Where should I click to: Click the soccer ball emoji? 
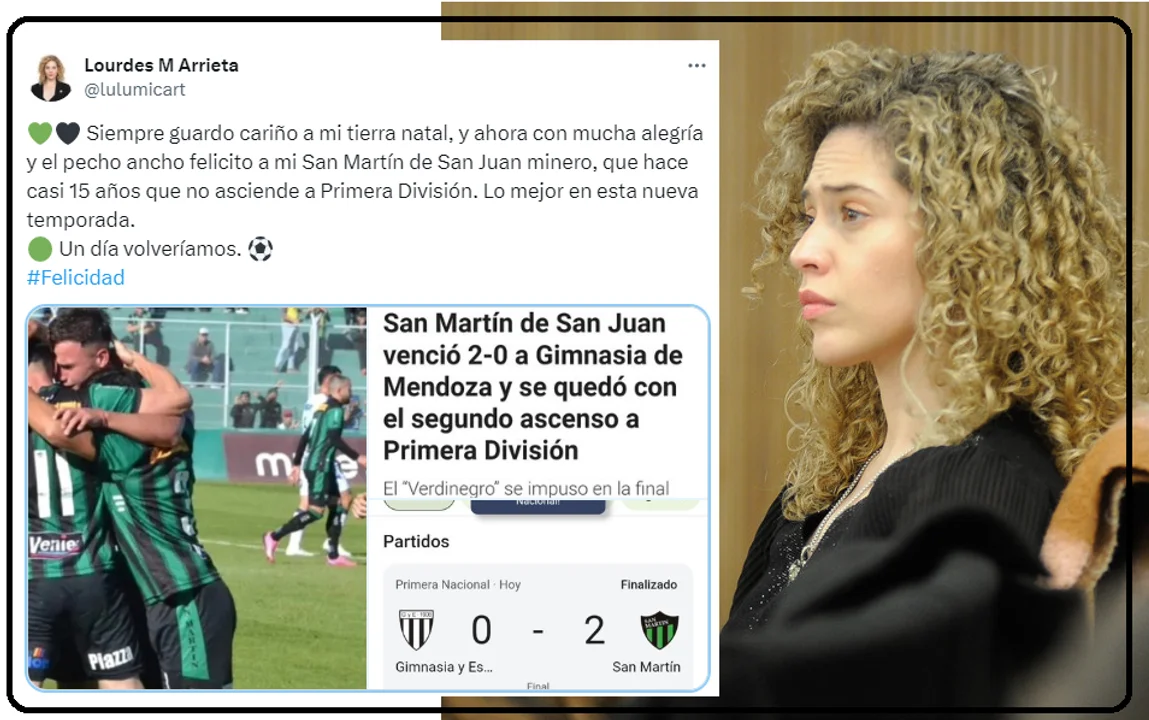[260, 249]
